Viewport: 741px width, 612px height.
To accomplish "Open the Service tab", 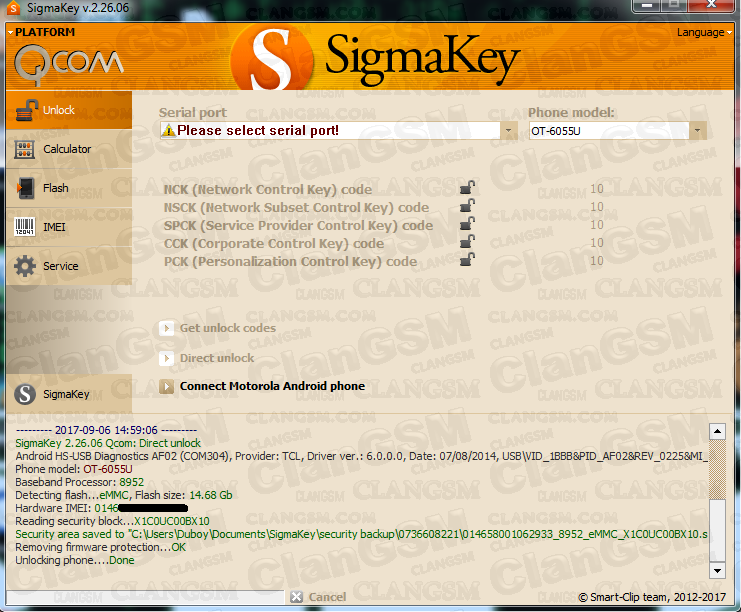I will click(x=69, y=266).
